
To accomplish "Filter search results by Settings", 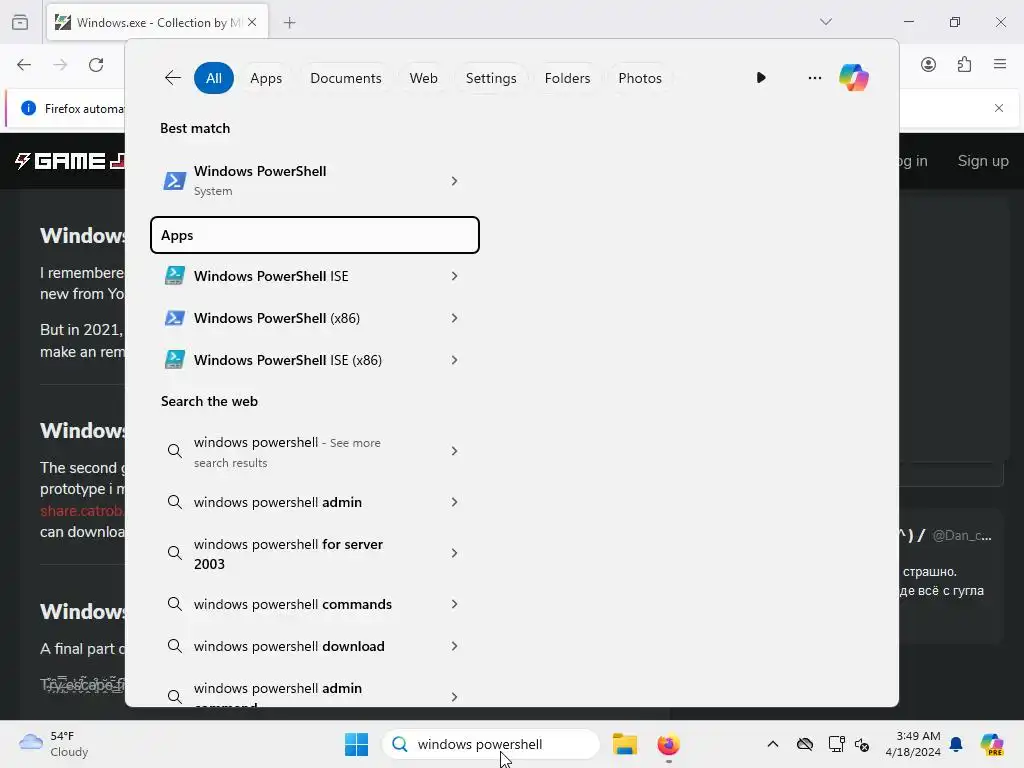I will [x=491, y=78].
